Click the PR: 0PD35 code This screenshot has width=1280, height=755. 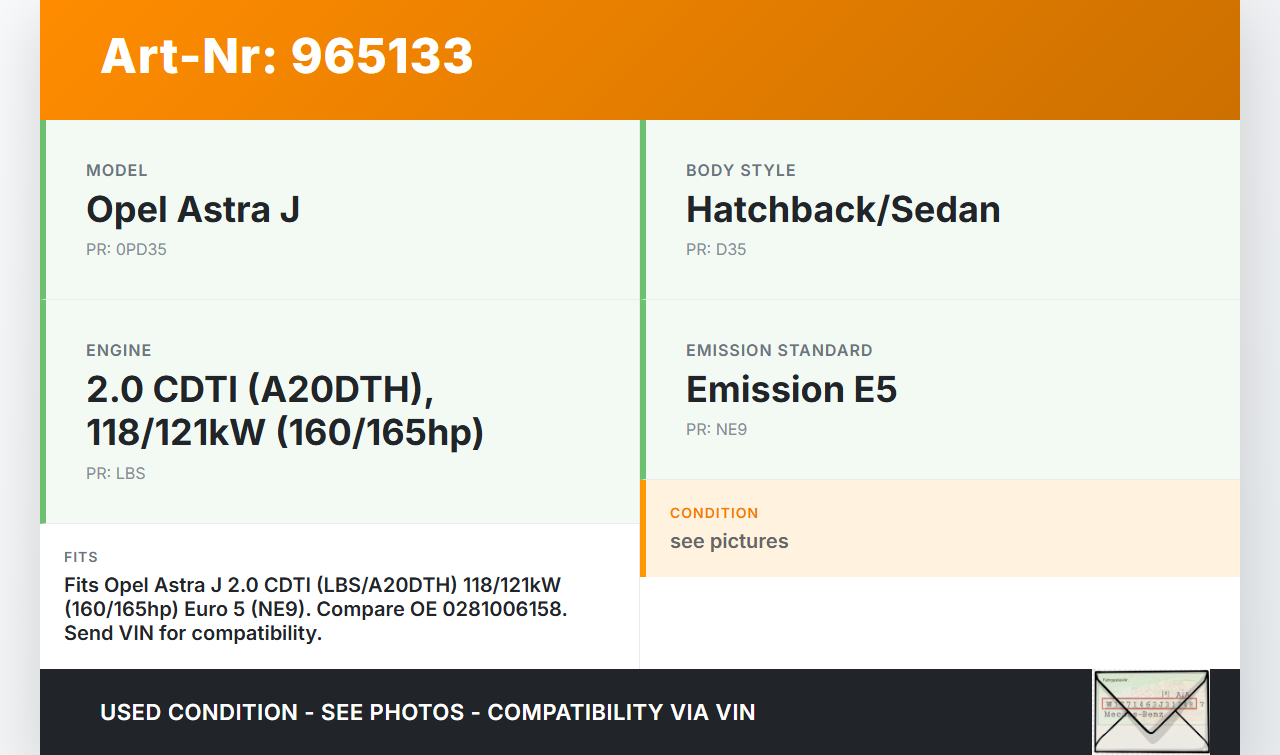pos(126,250)
